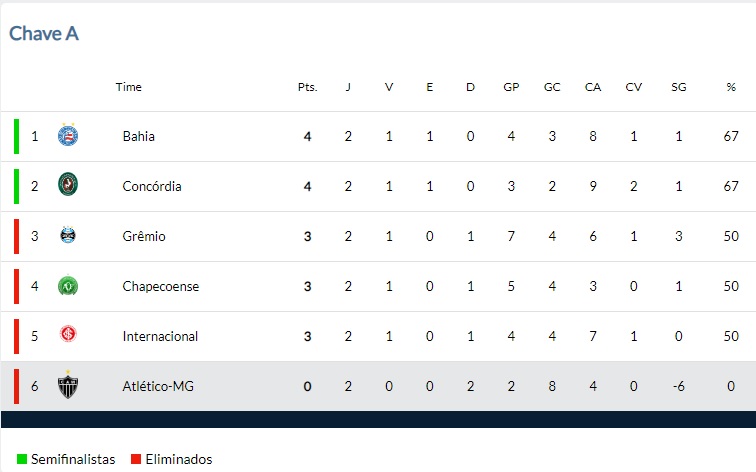The height and width of the screenshot is (472, 756).
Task: Open the Atlético-MG team name
Action: point(158,386)
